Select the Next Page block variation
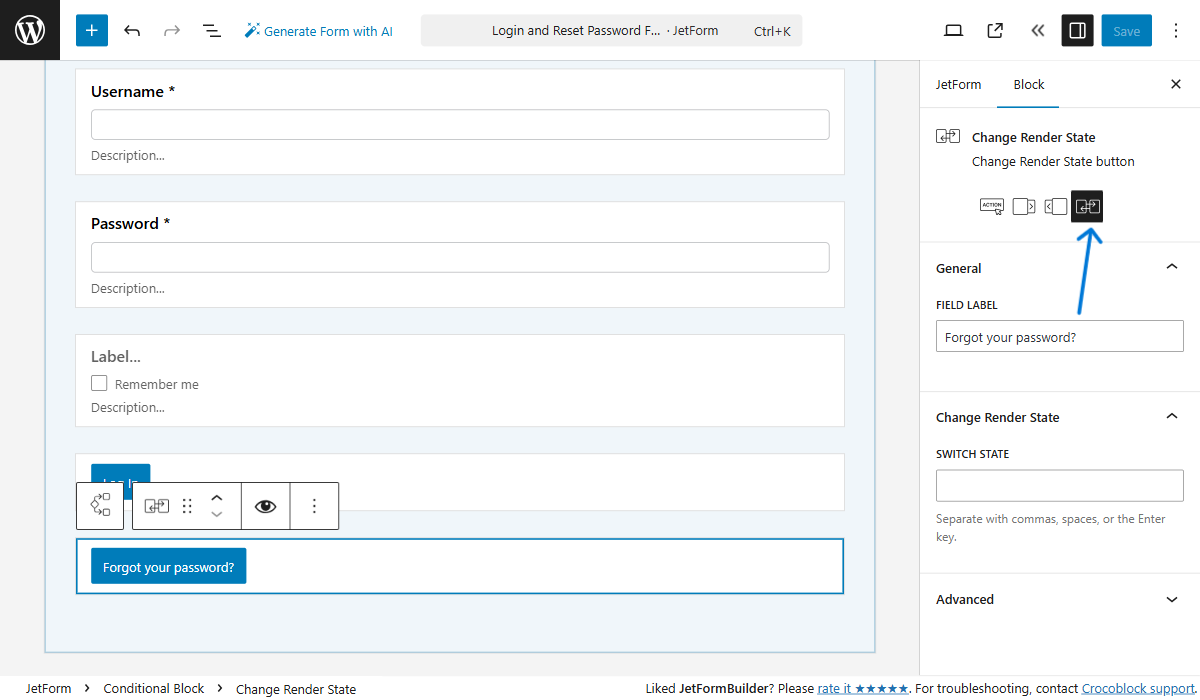Viewport: 1200px width, 700px height. click(1023, 206)
